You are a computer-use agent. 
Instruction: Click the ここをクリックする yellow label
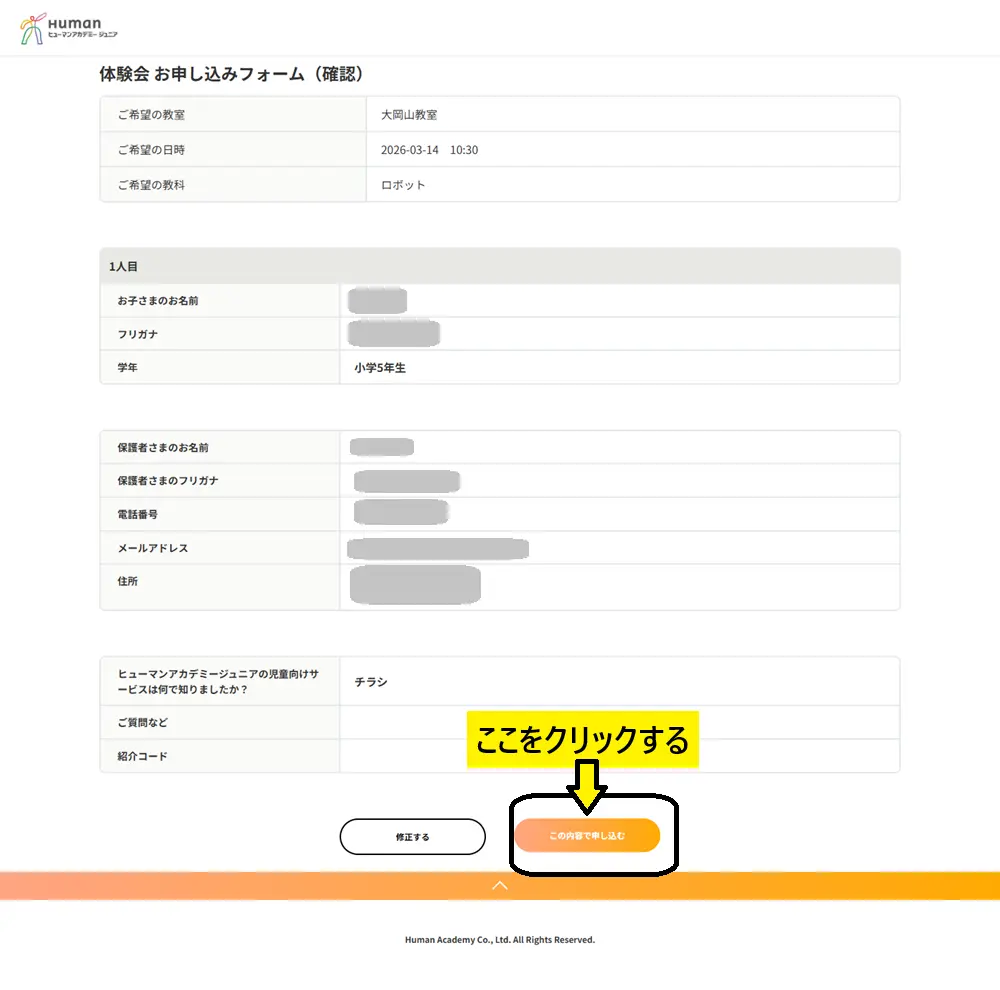click(x=582, y=740)
